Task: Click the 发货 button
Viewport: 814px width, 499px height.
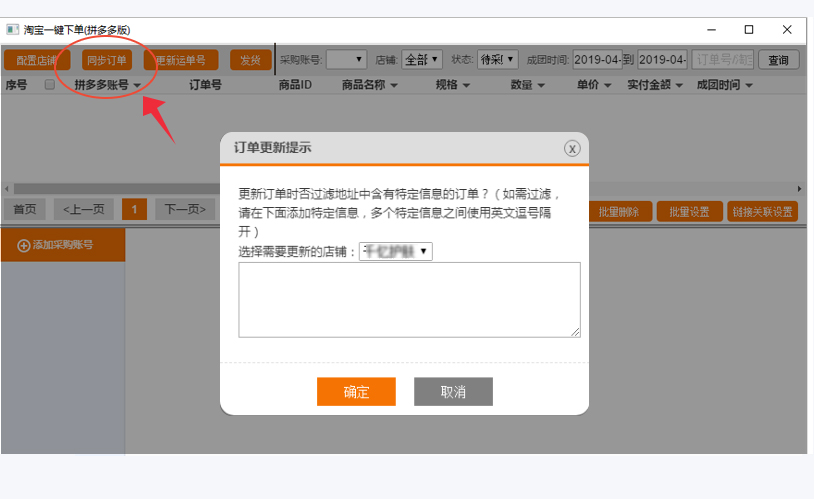Action: [251, 60]
